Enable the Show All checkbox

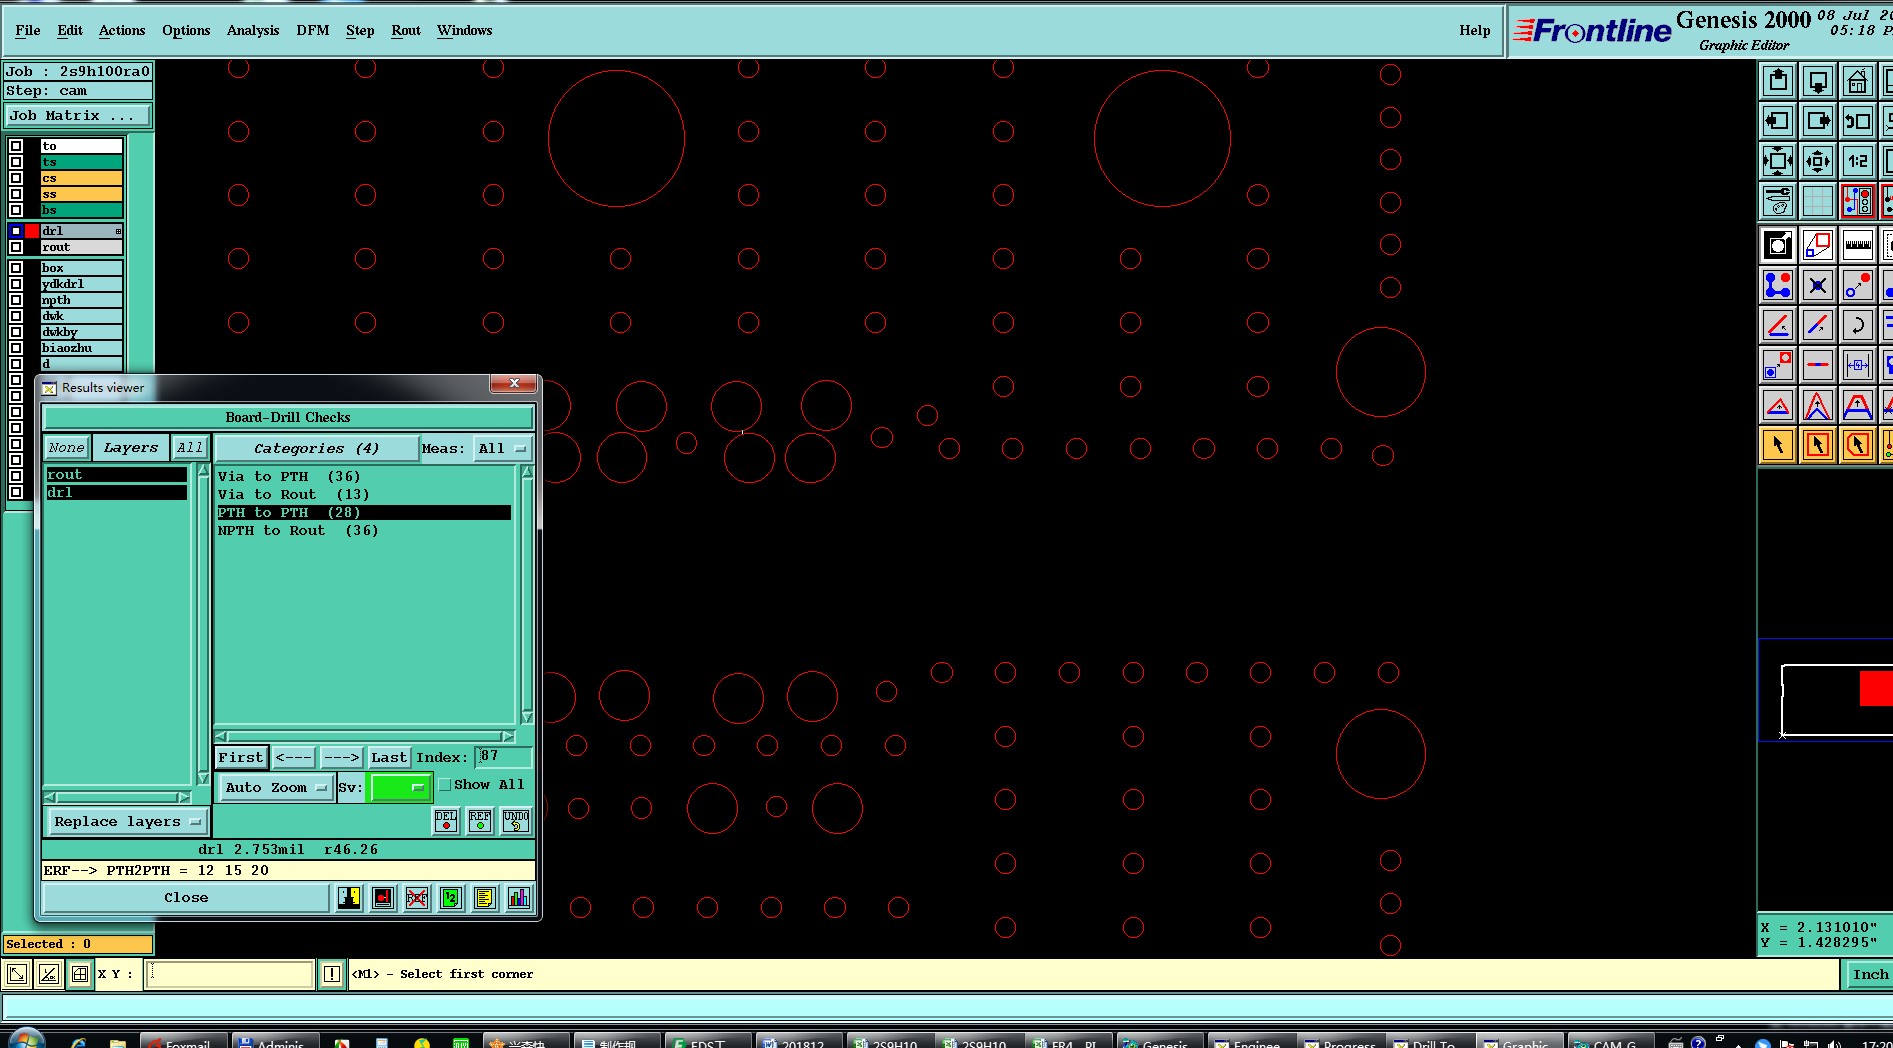[x=445, y=785]
